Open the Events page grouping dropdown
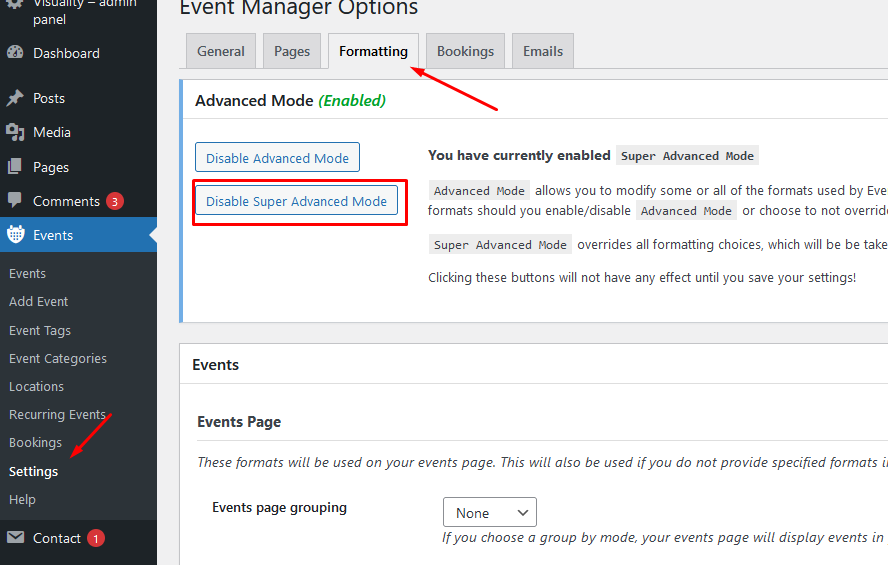This screenshot has height=565, width=888. (x=490, y=513)
